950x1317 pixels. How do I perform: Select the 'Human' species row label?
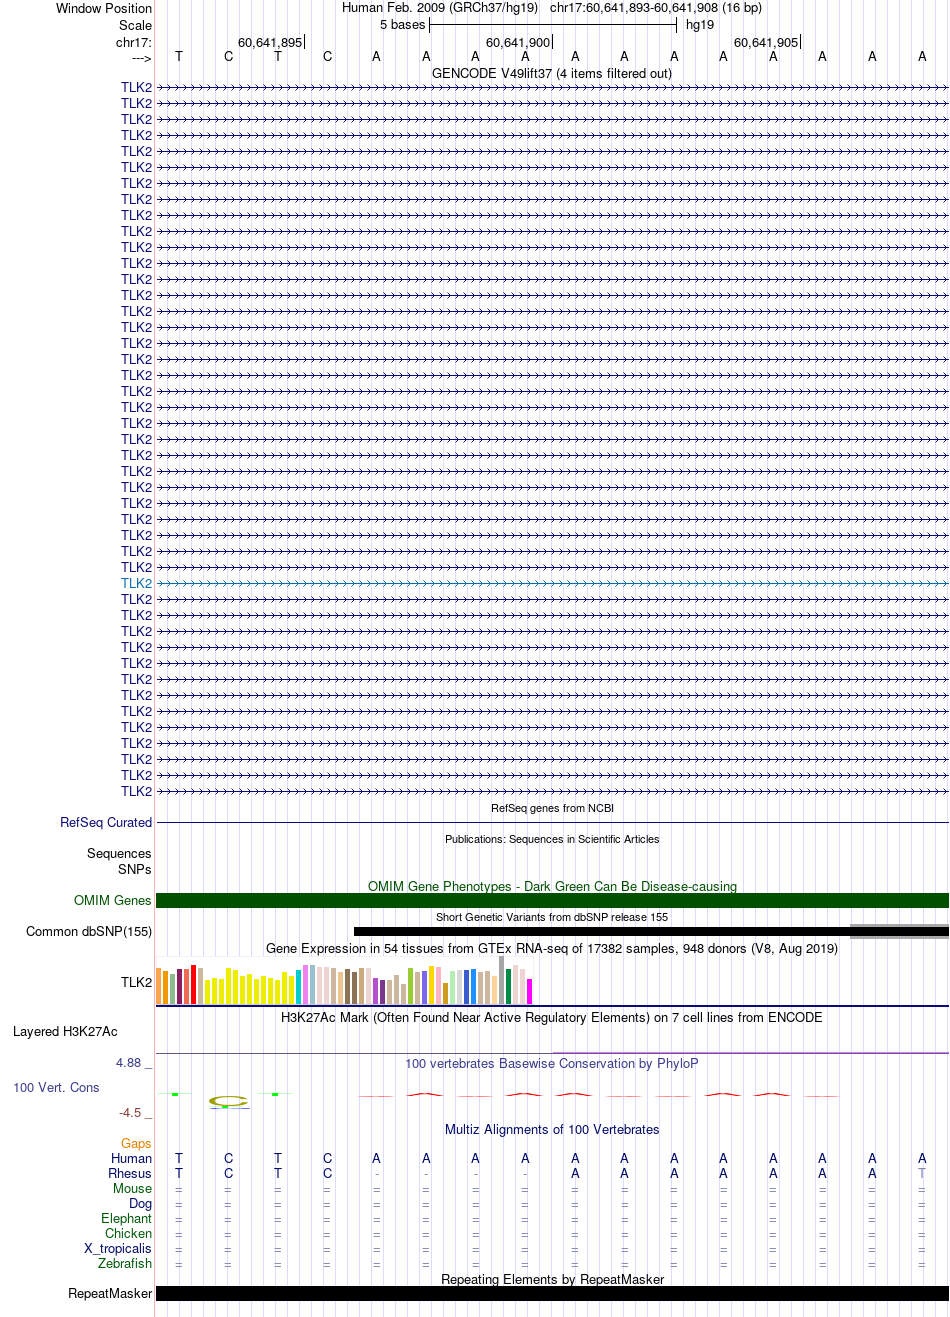pyautogui.click(x=132, y=1158)
